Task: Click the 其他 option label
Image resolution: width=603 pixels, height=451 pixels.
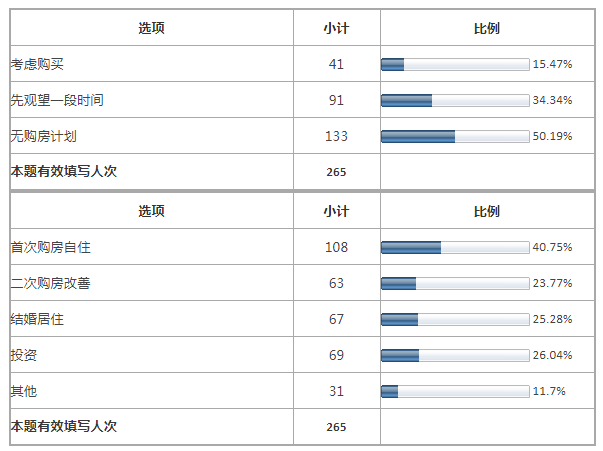Action: pyautogui.click(x=24, y=391)
